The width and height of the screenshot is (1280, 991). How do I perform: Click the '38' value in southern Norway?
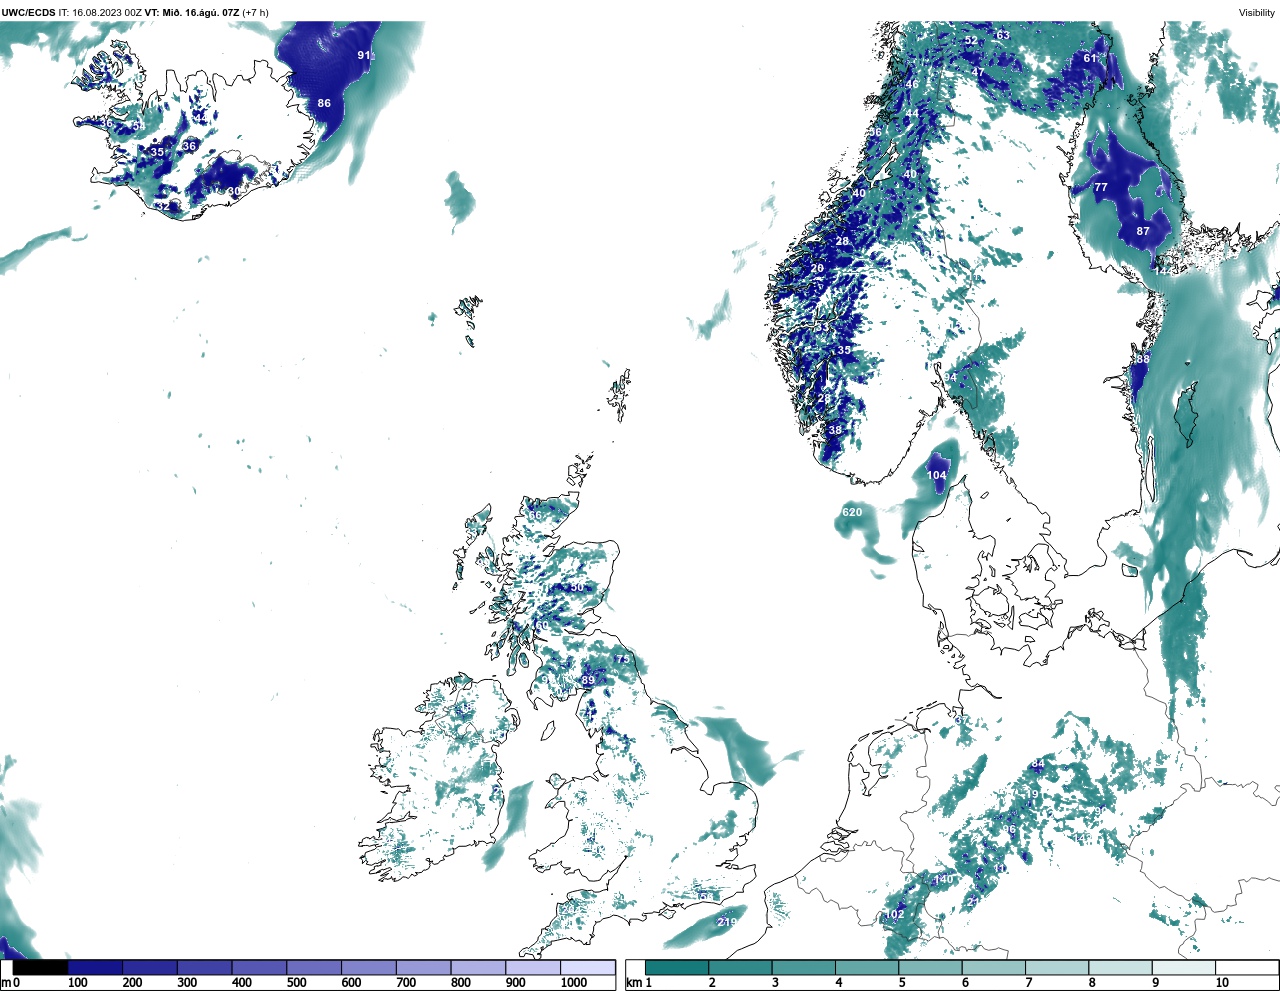point(835,430)
